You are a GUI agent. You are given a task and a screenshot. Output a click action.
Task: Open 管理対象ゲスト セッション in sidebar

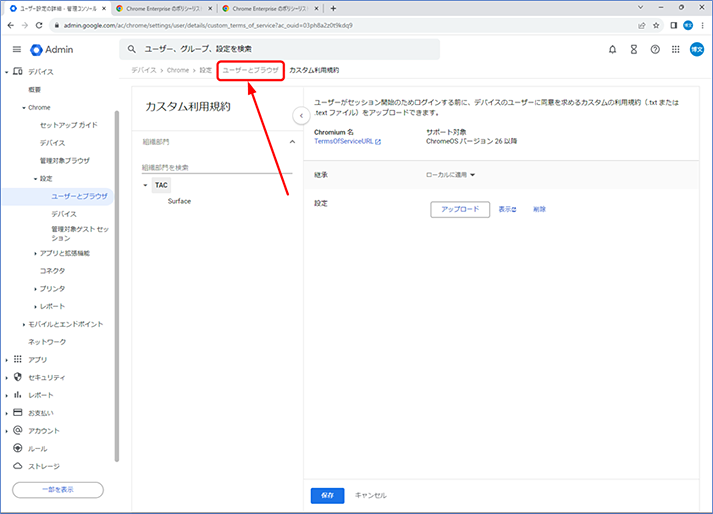(80, 233)
